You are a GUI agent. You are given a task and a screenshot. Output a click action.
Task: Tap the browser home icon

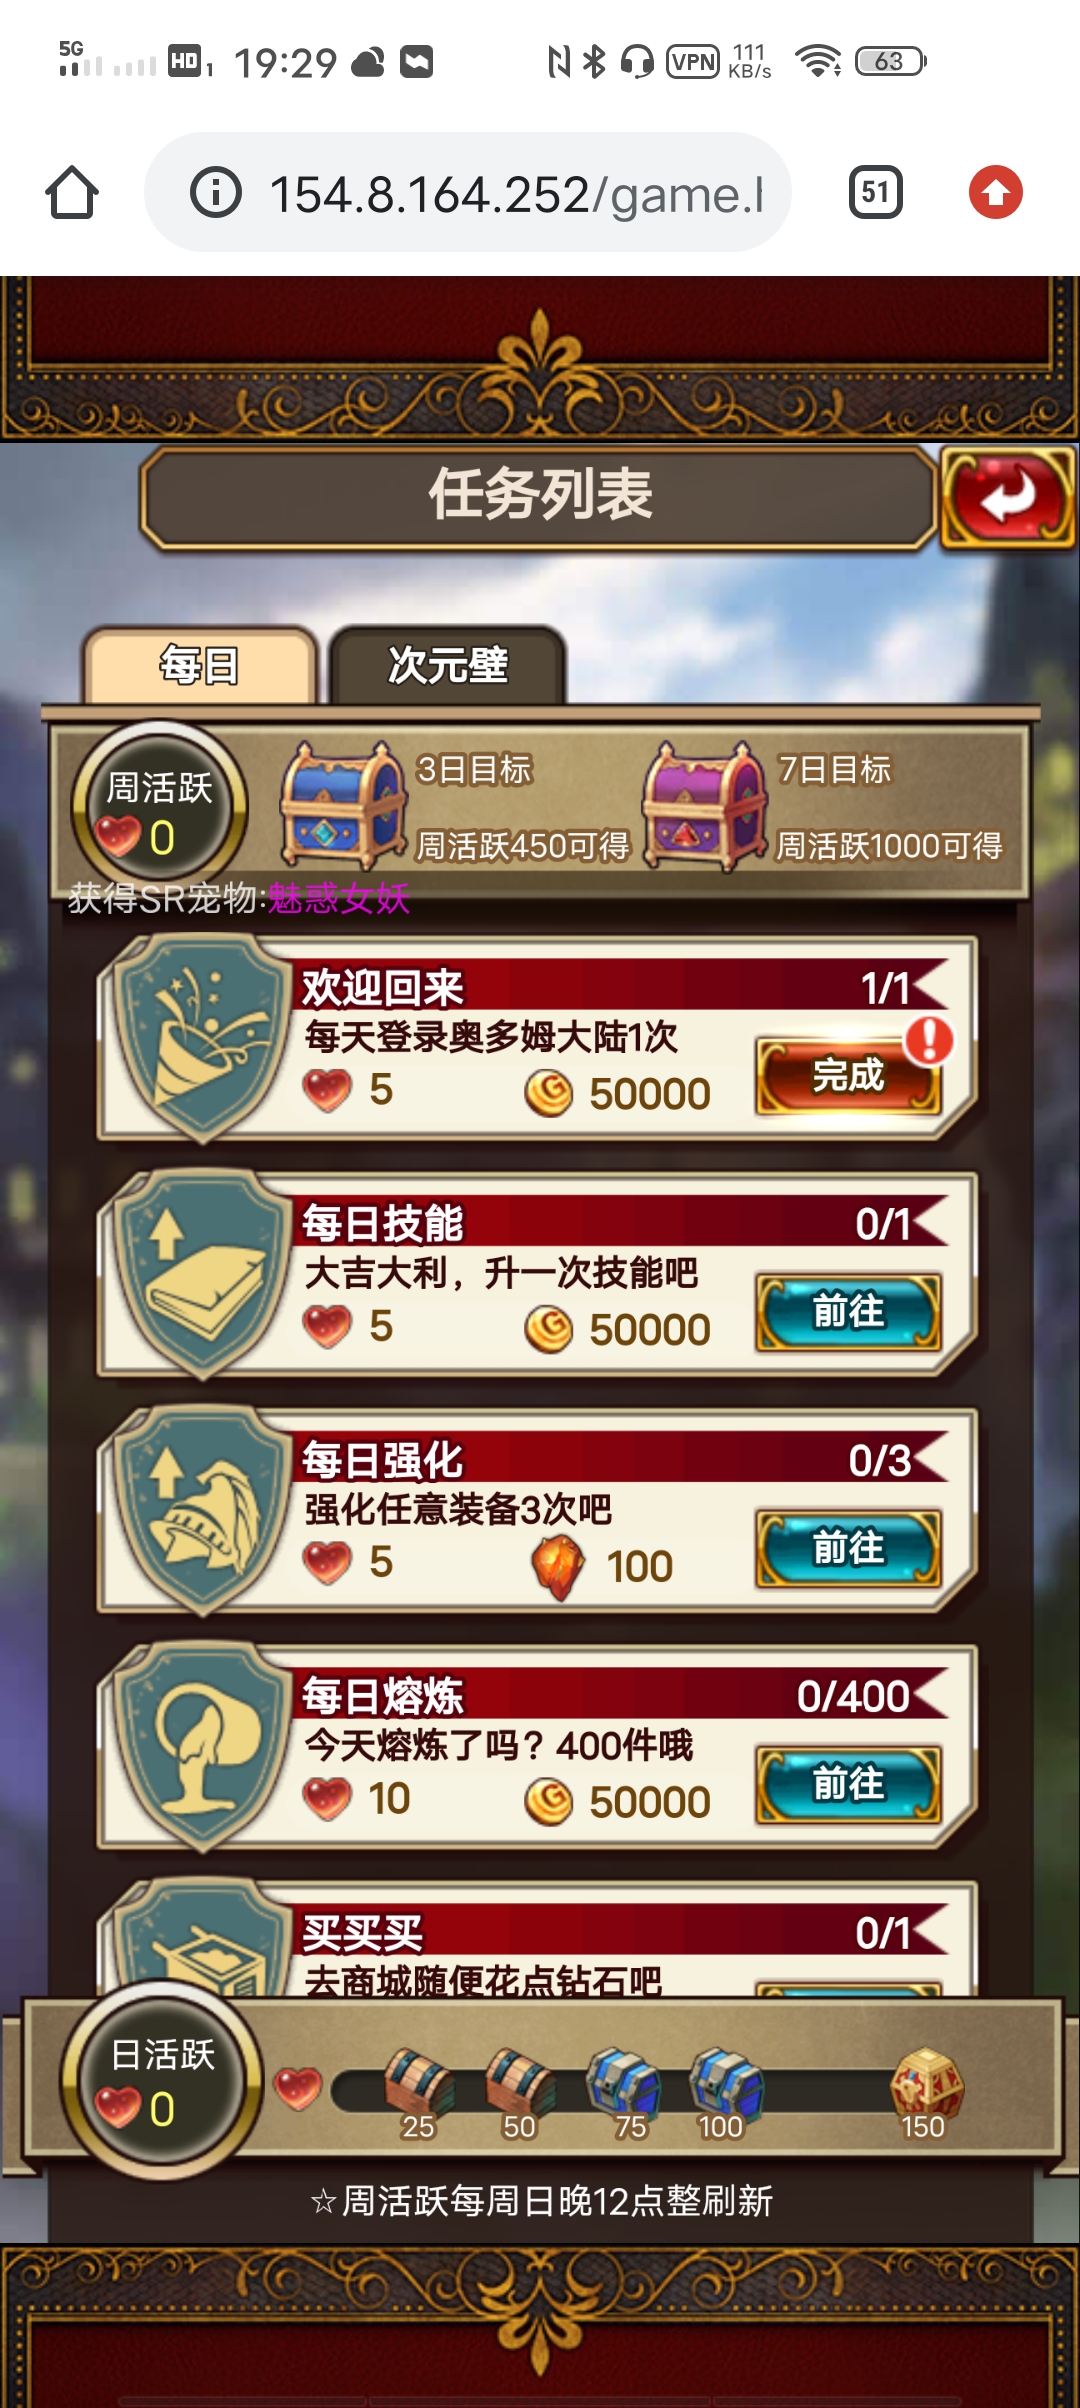[x=72, y=192]
